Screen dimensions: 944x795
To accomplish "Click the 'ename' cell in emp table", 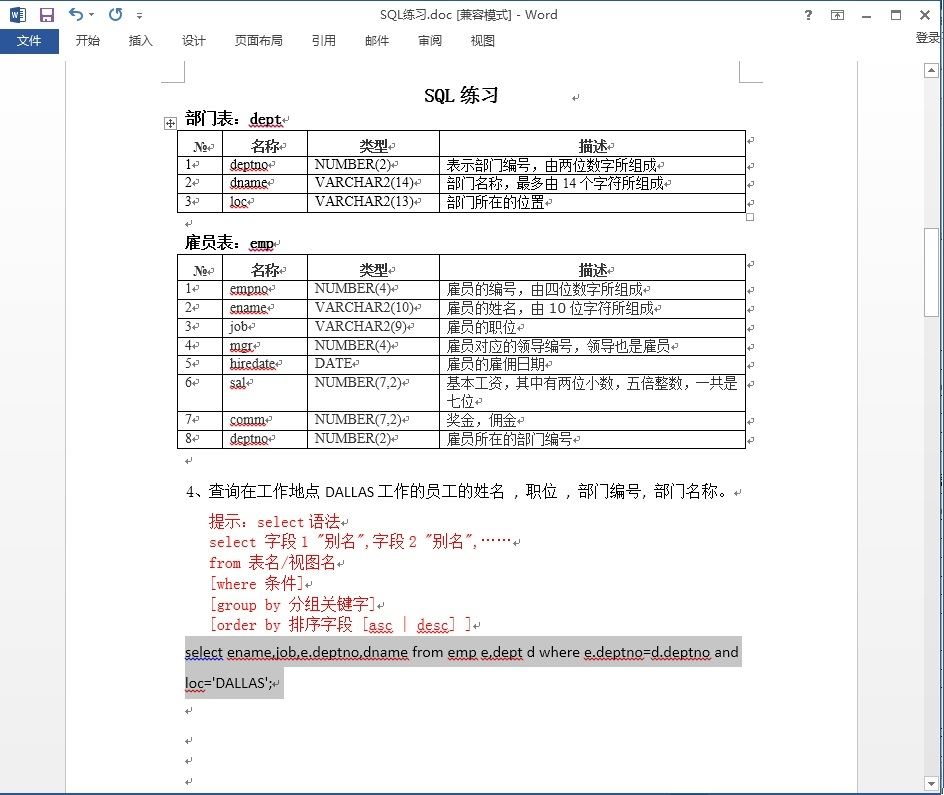I will click(265, 309).
